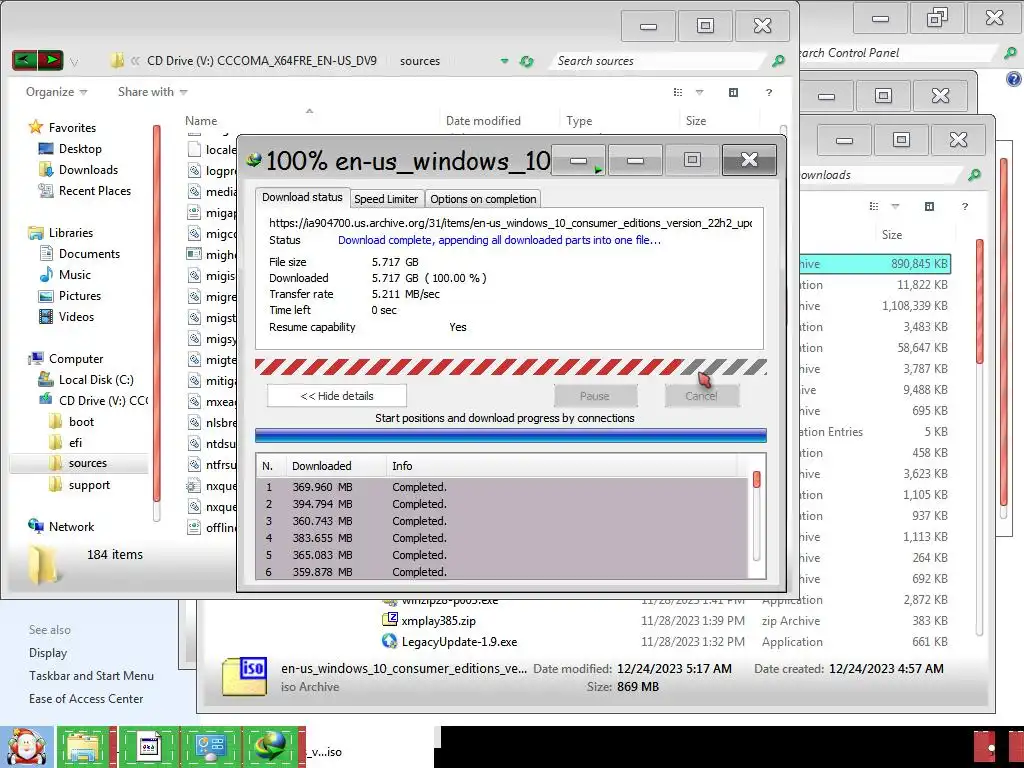The height and width of the screenshot is (768, 1024).
Task: Open Downloads in Favorites
Action: [88, 169]
